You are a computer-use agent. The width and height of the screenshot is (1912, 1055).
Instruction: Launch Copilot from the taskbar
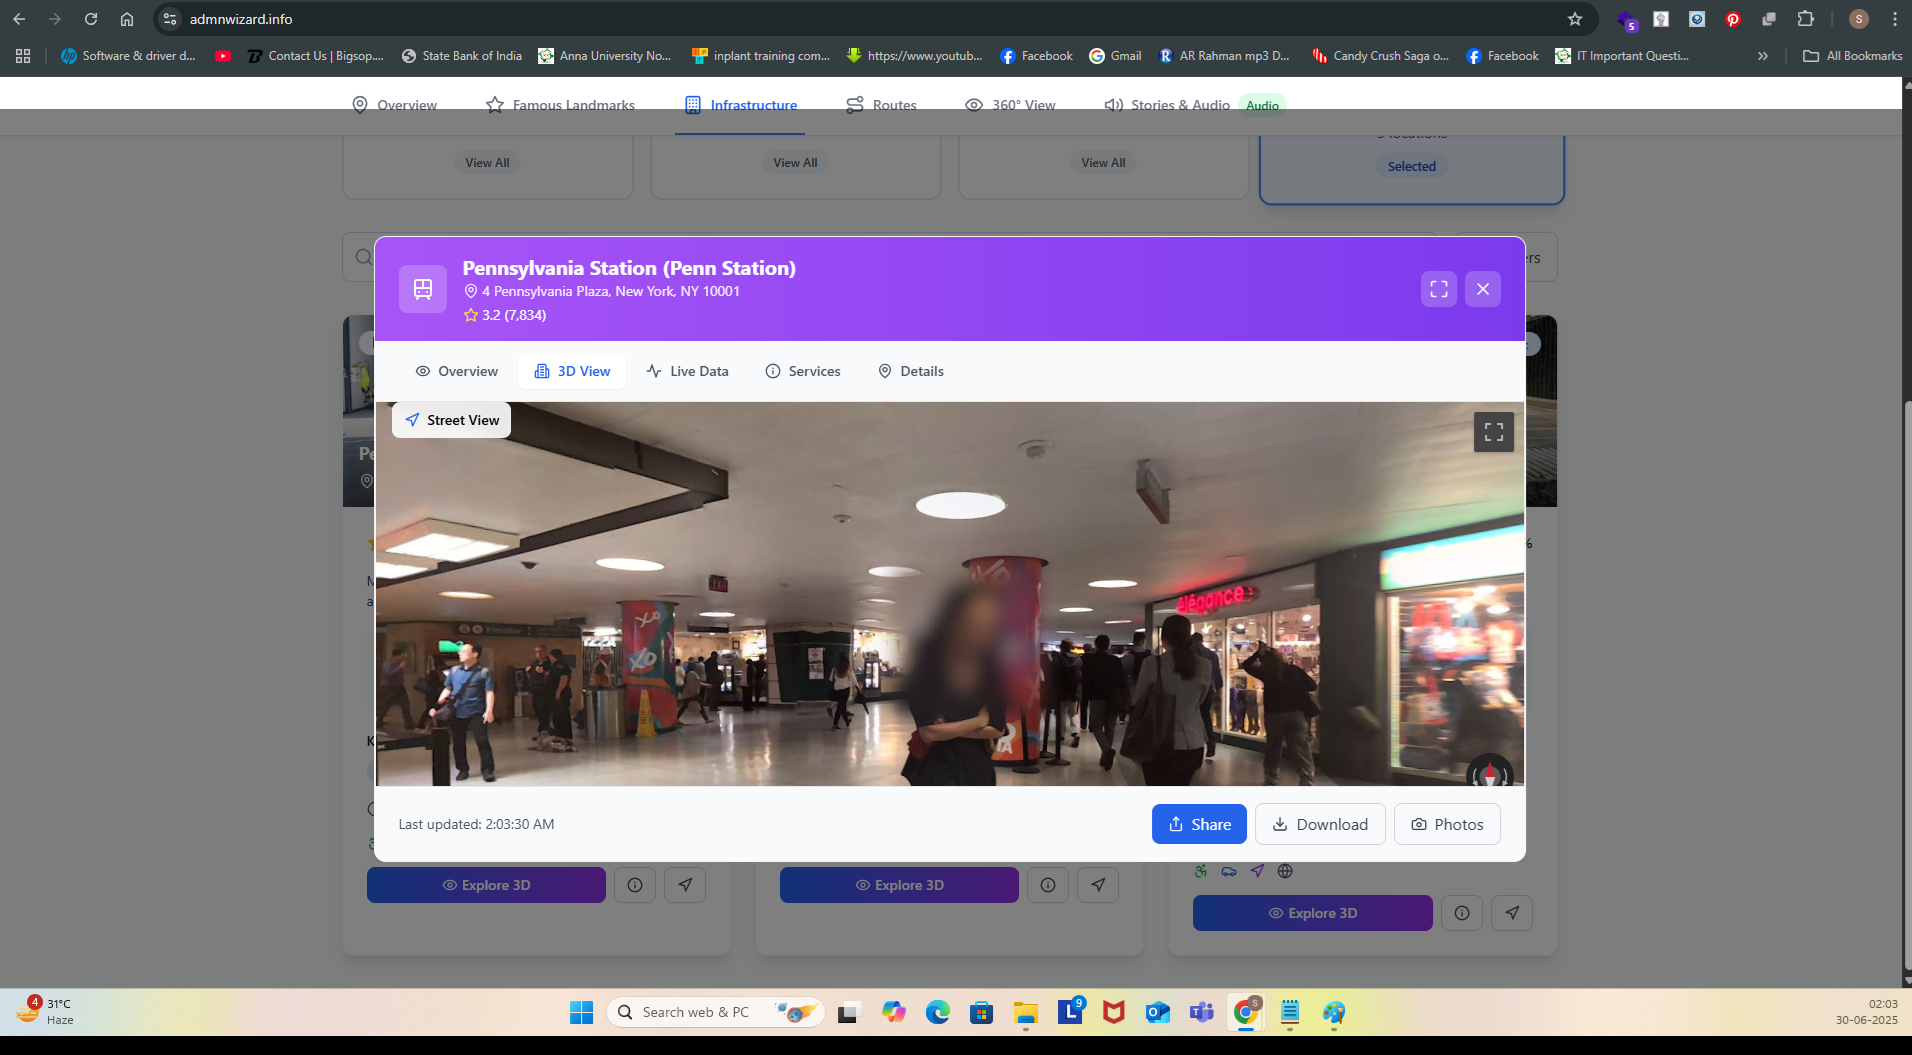coord(893,1013)
